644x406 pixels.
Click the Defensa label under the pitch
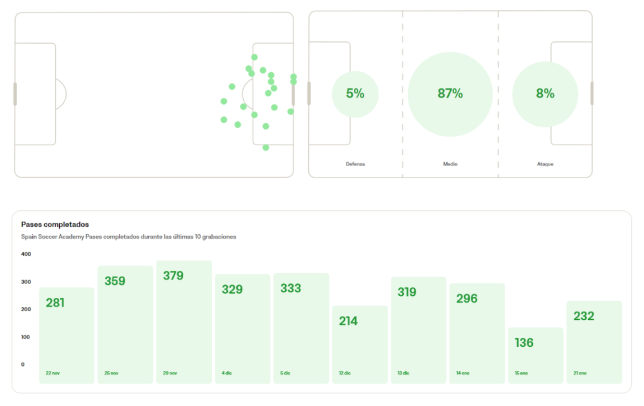[355, 164]
